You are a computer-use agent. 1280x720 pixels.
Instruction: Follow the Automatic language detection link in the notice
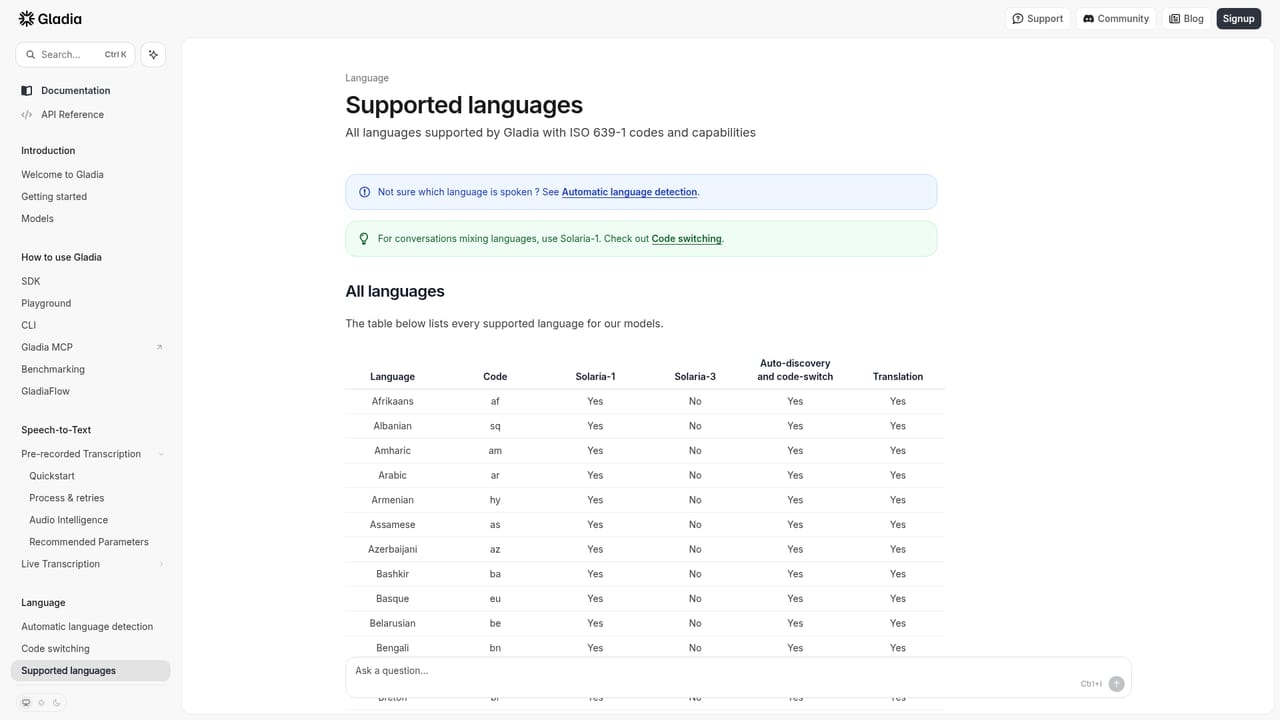[x=629, y=192]
